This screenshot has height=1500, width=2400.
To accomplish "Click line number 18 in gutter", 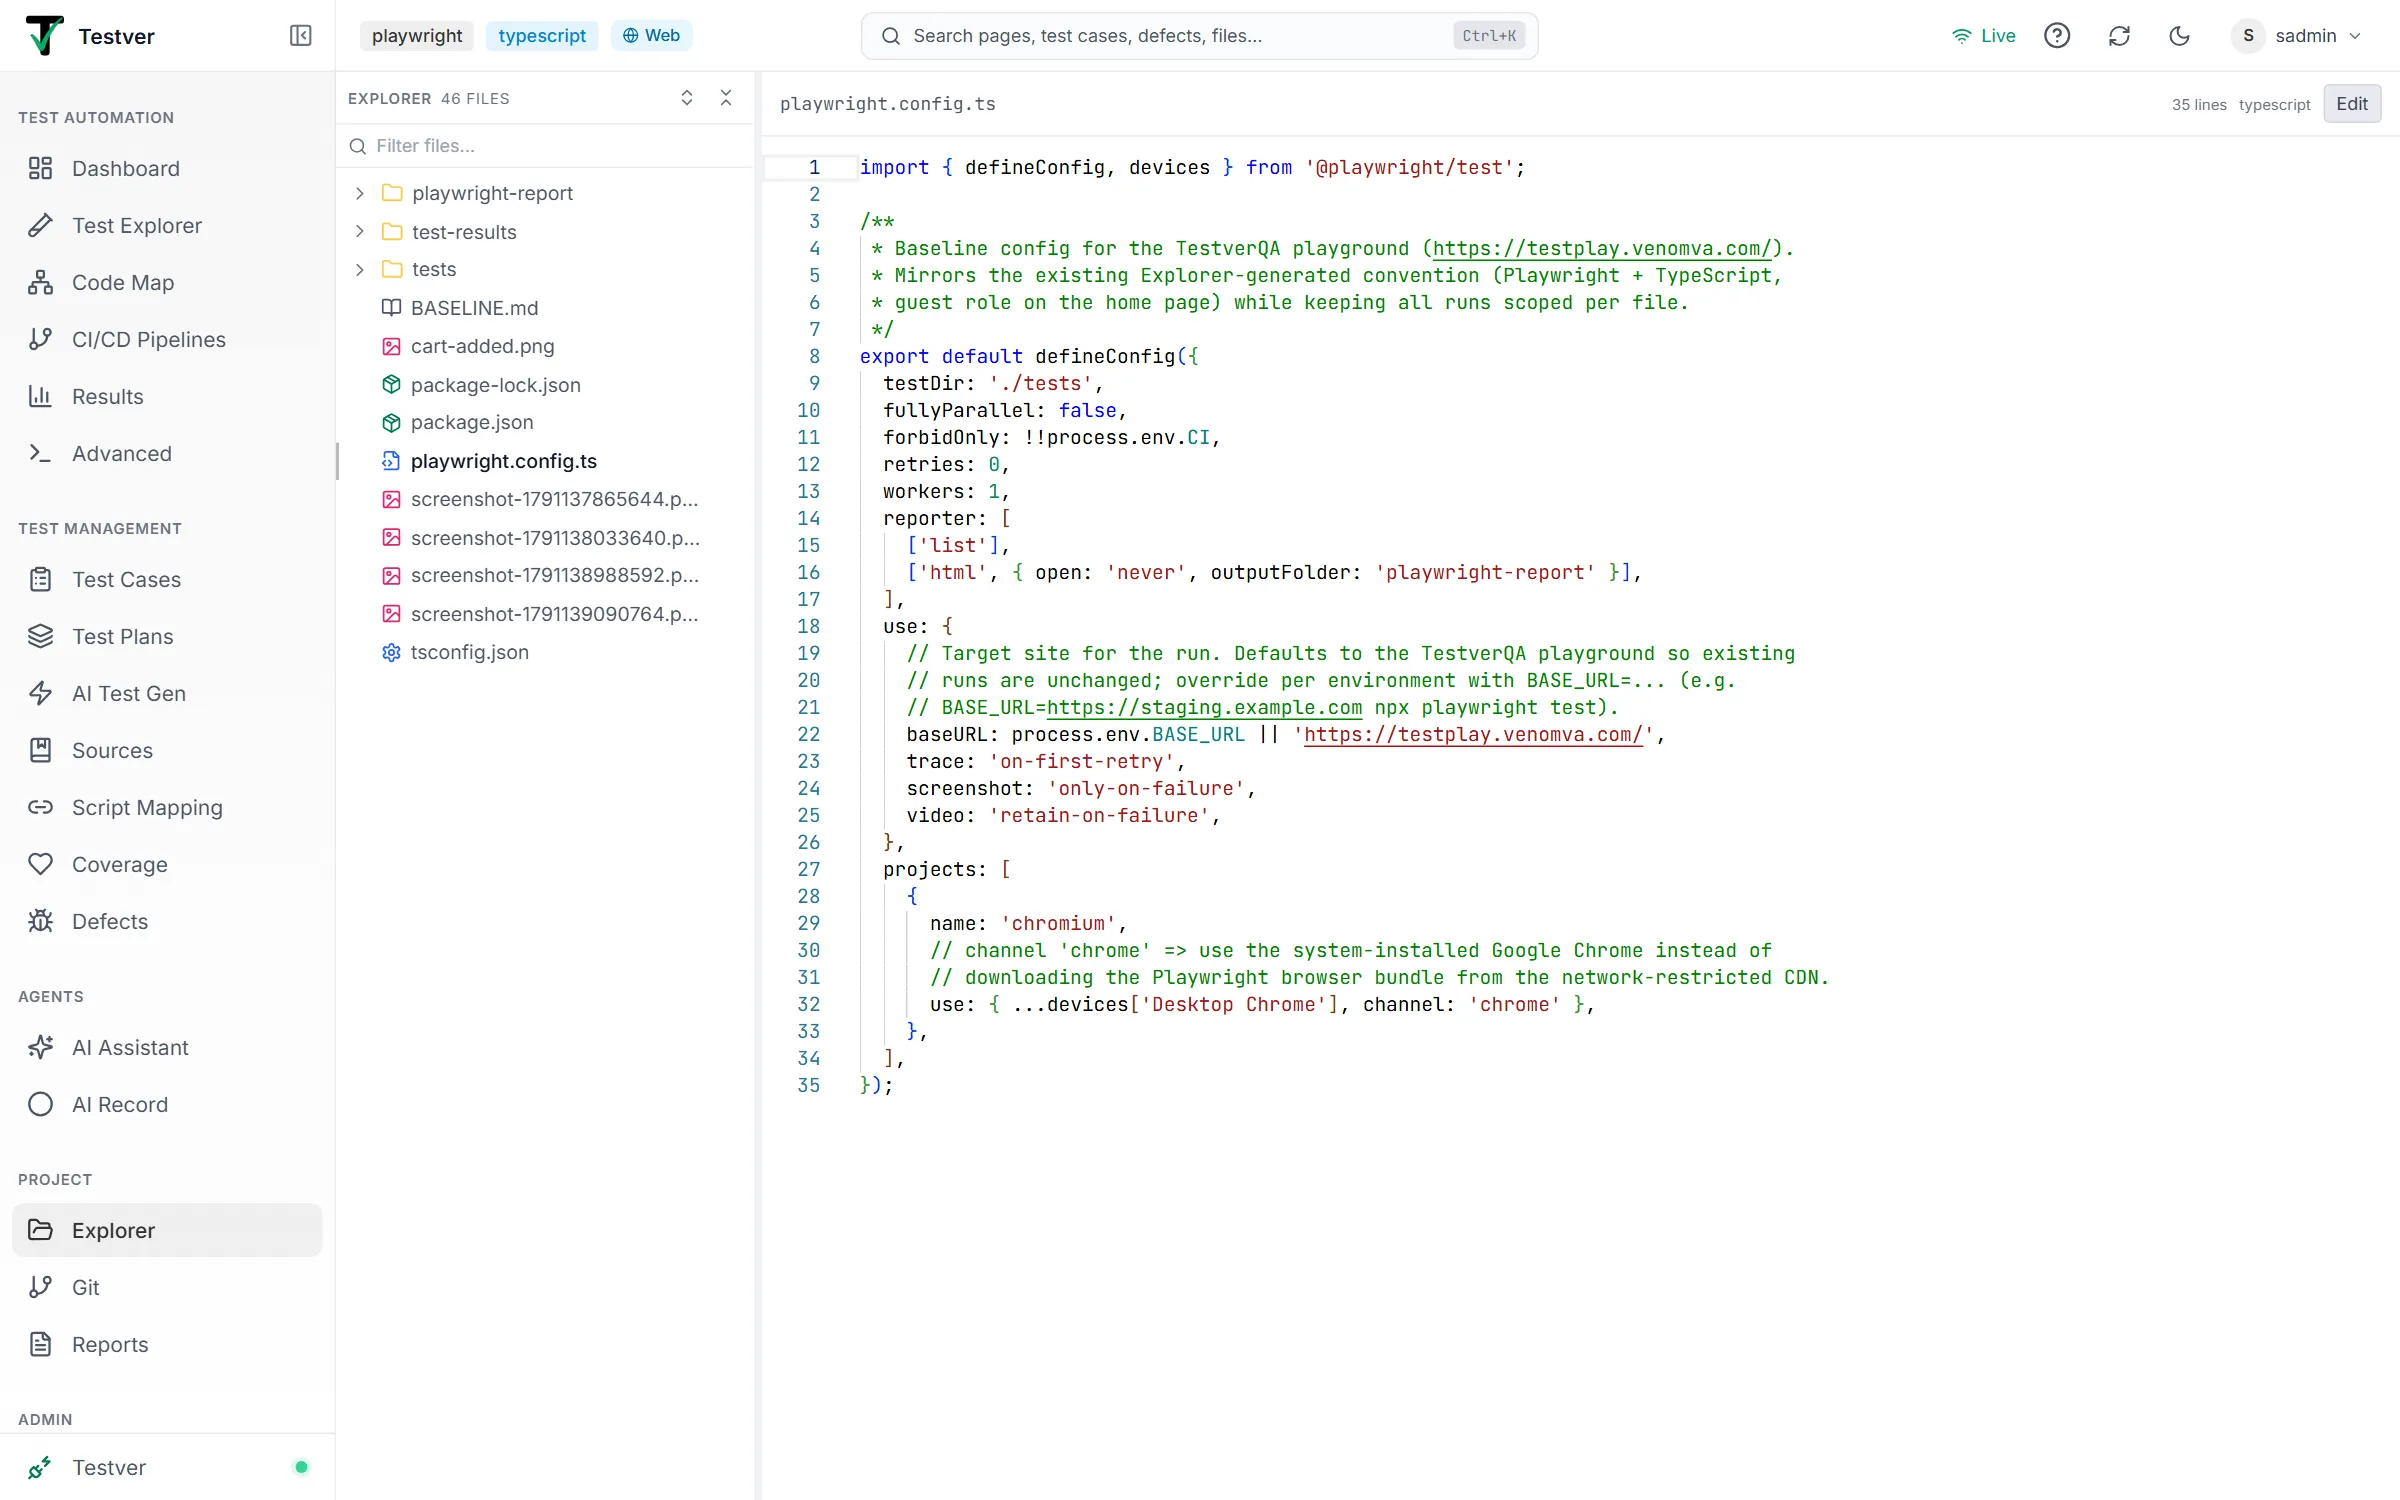I will click(808, 626).
